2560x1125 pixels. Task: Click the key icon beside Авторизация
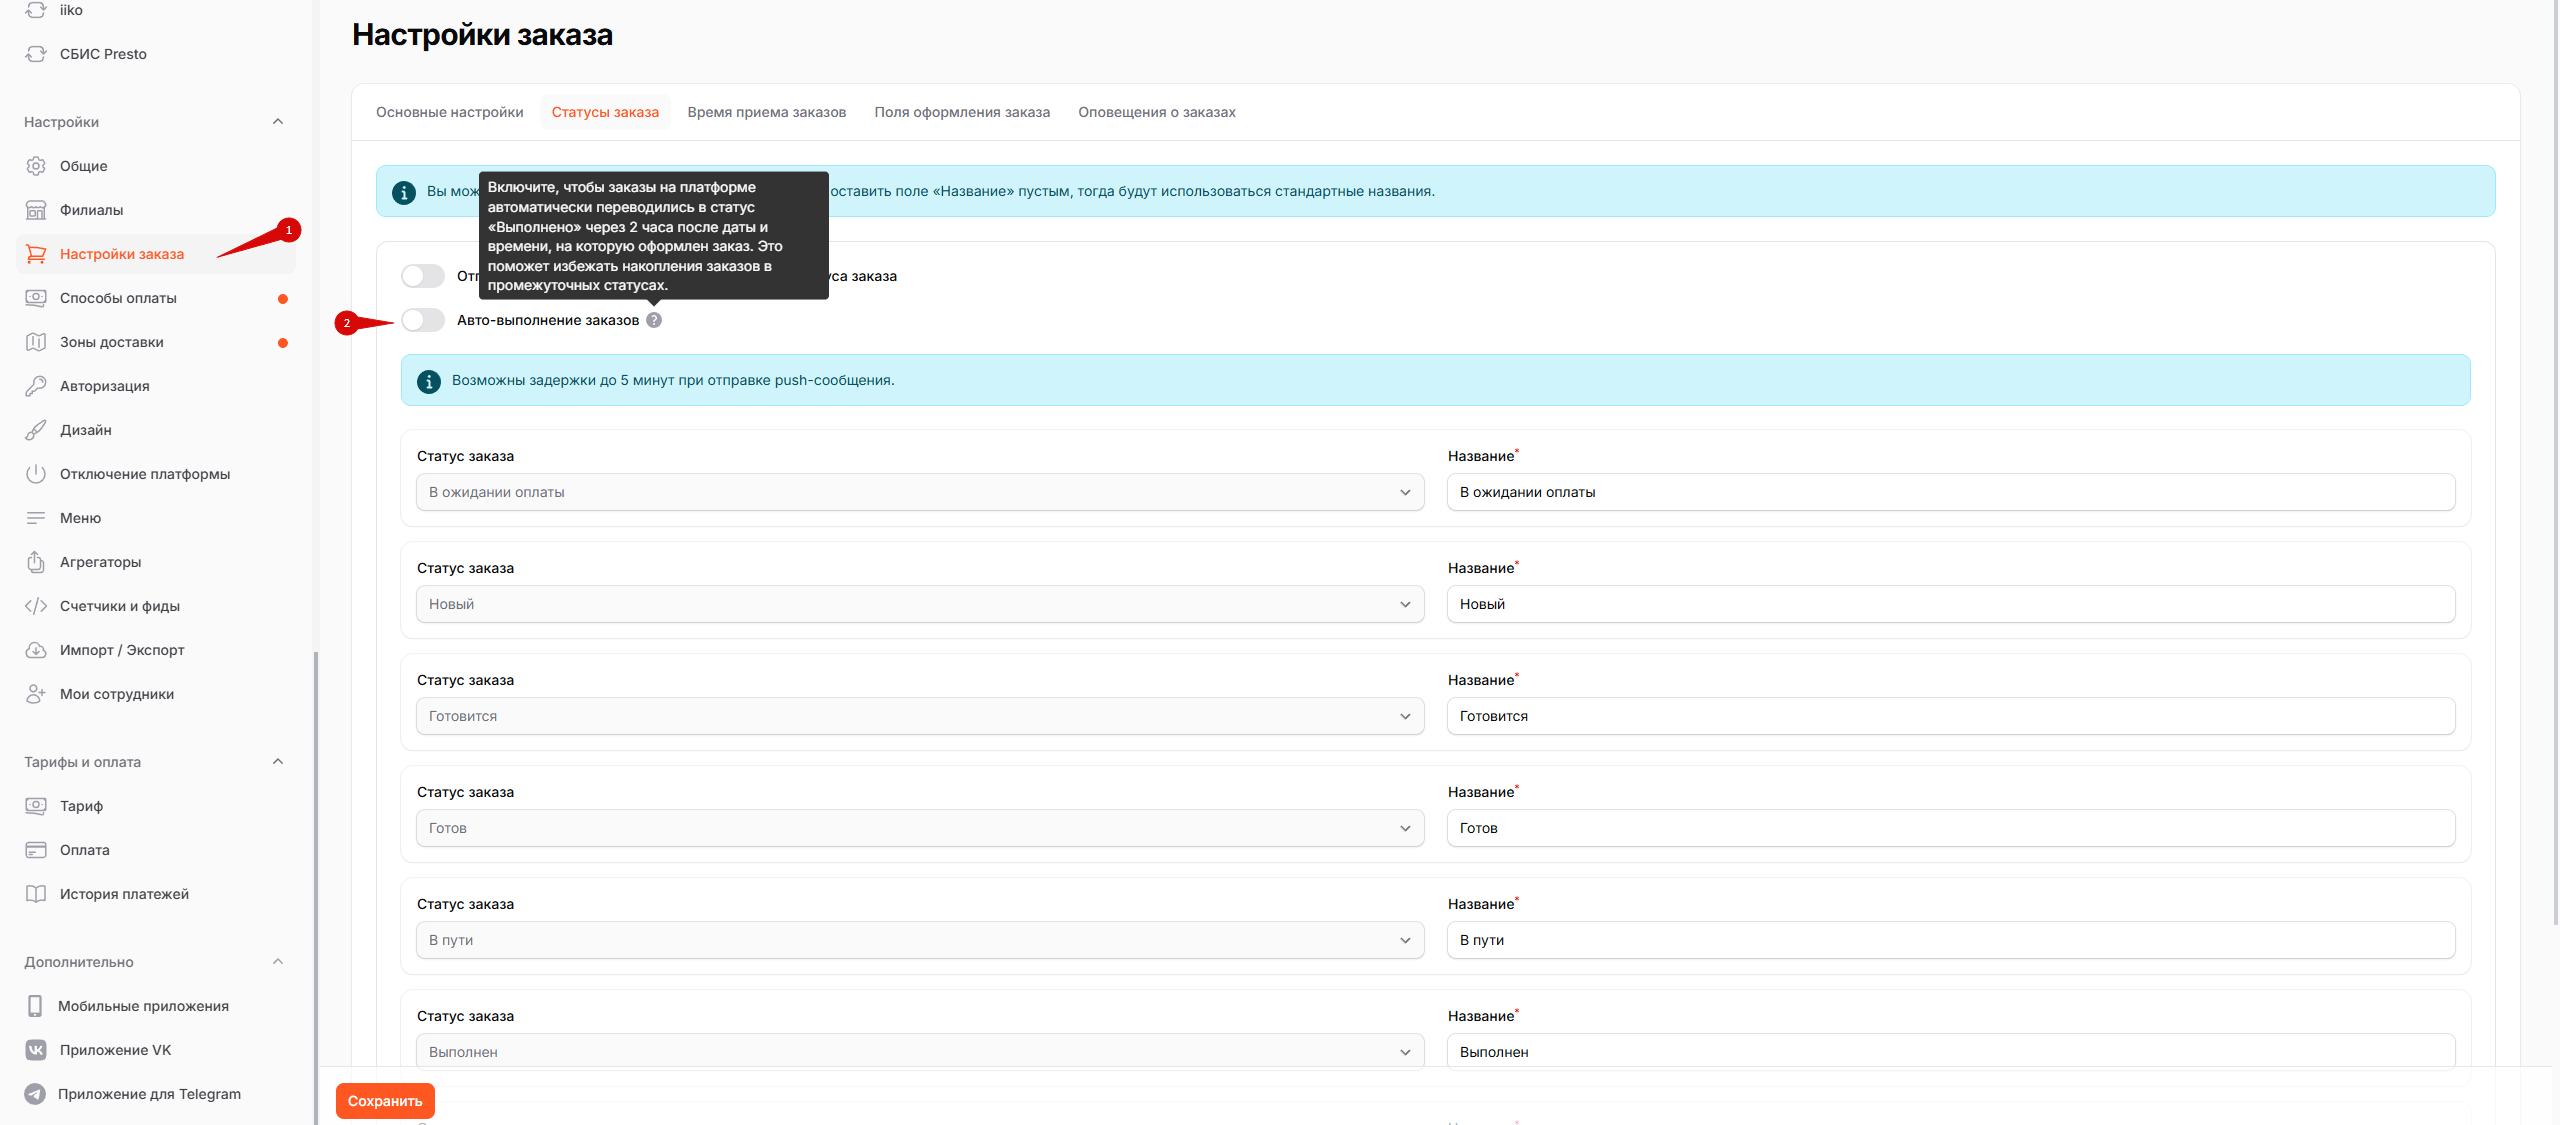[x=36, y=386]
